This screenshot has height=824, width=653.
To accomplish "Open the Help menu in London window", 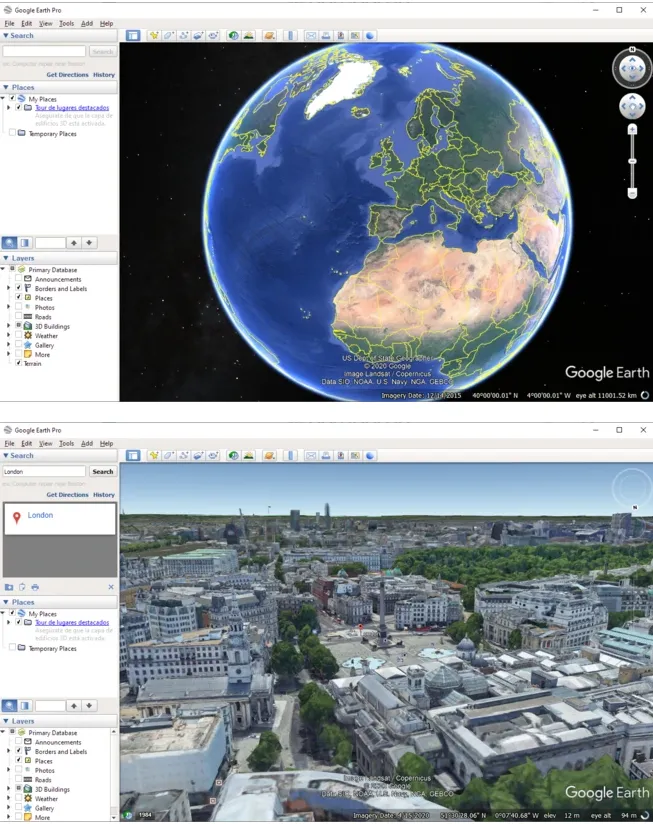I will tap(107, 444).
